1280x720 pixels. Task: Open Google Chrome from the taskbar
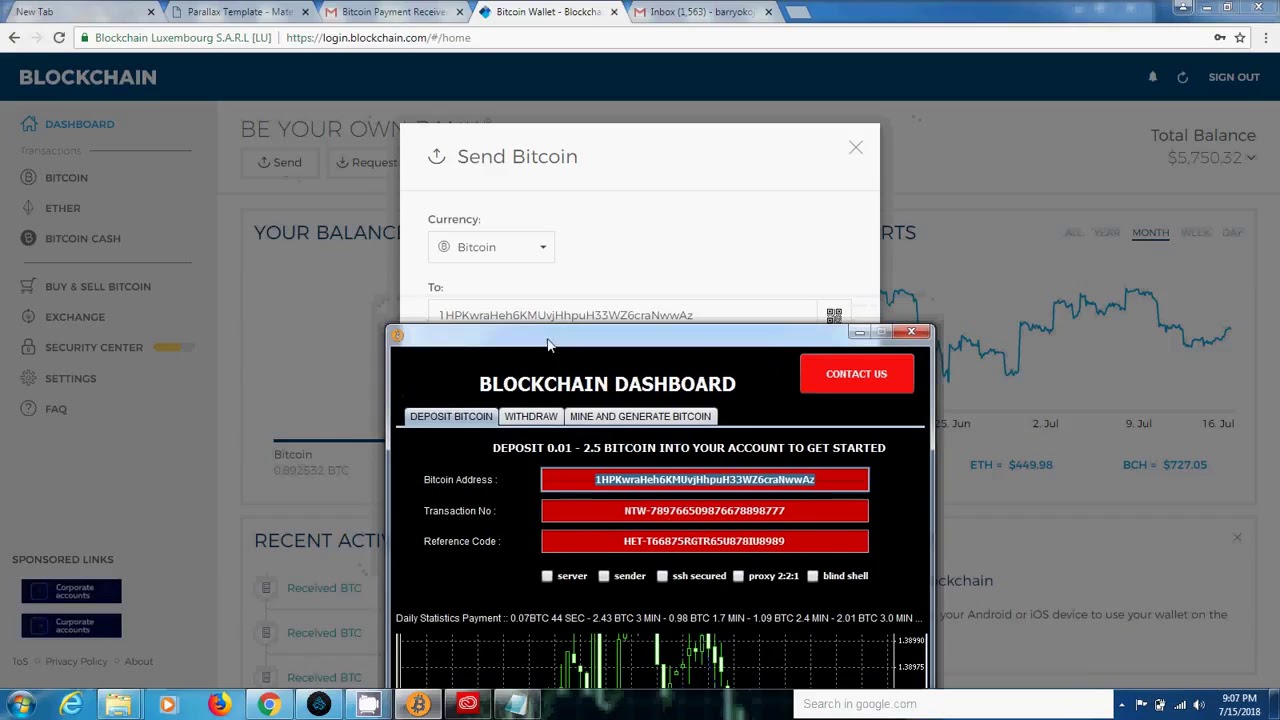point(268,704)
